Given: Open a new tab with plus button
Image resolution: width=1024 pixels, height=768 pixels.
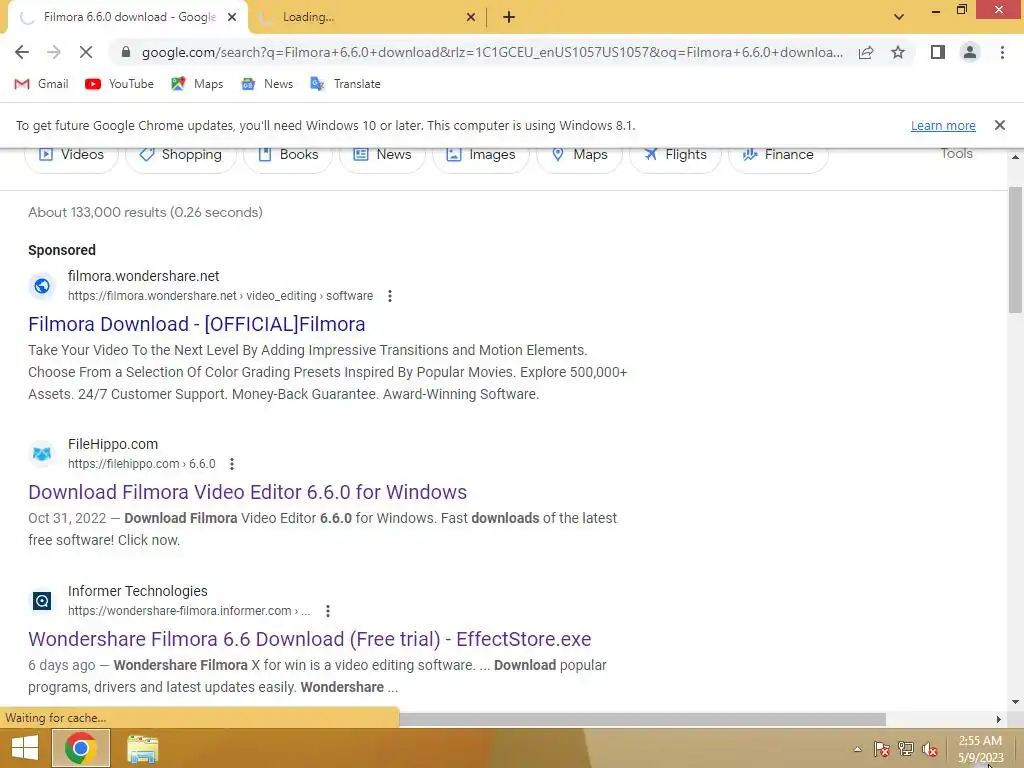Looking at the screenshot, I should 509,17.
